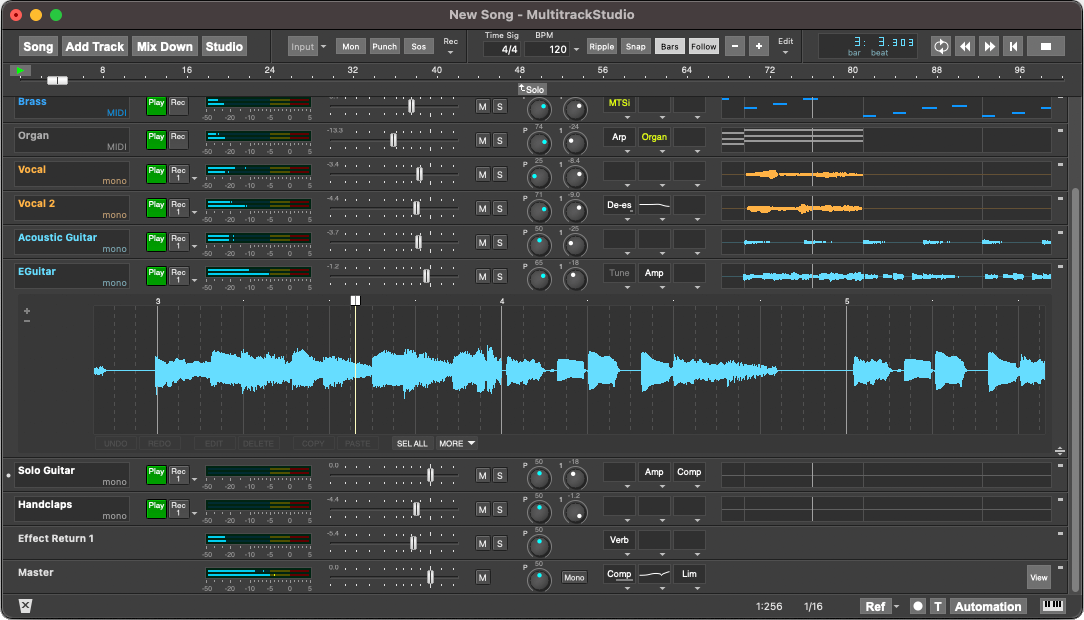Click the trash bin icon in status bar
This screenshot has height=620, width=1084.
point(26,606)
